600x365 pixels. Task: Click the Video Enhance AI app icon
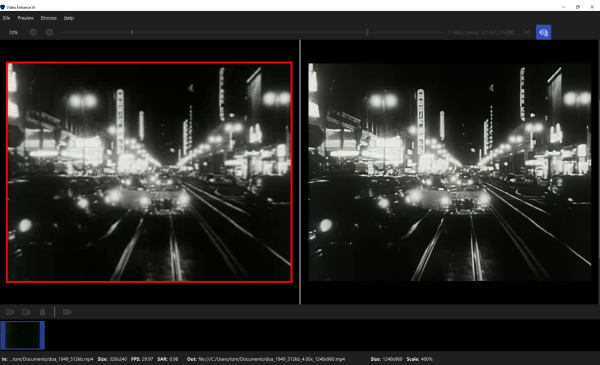(3, 7)
